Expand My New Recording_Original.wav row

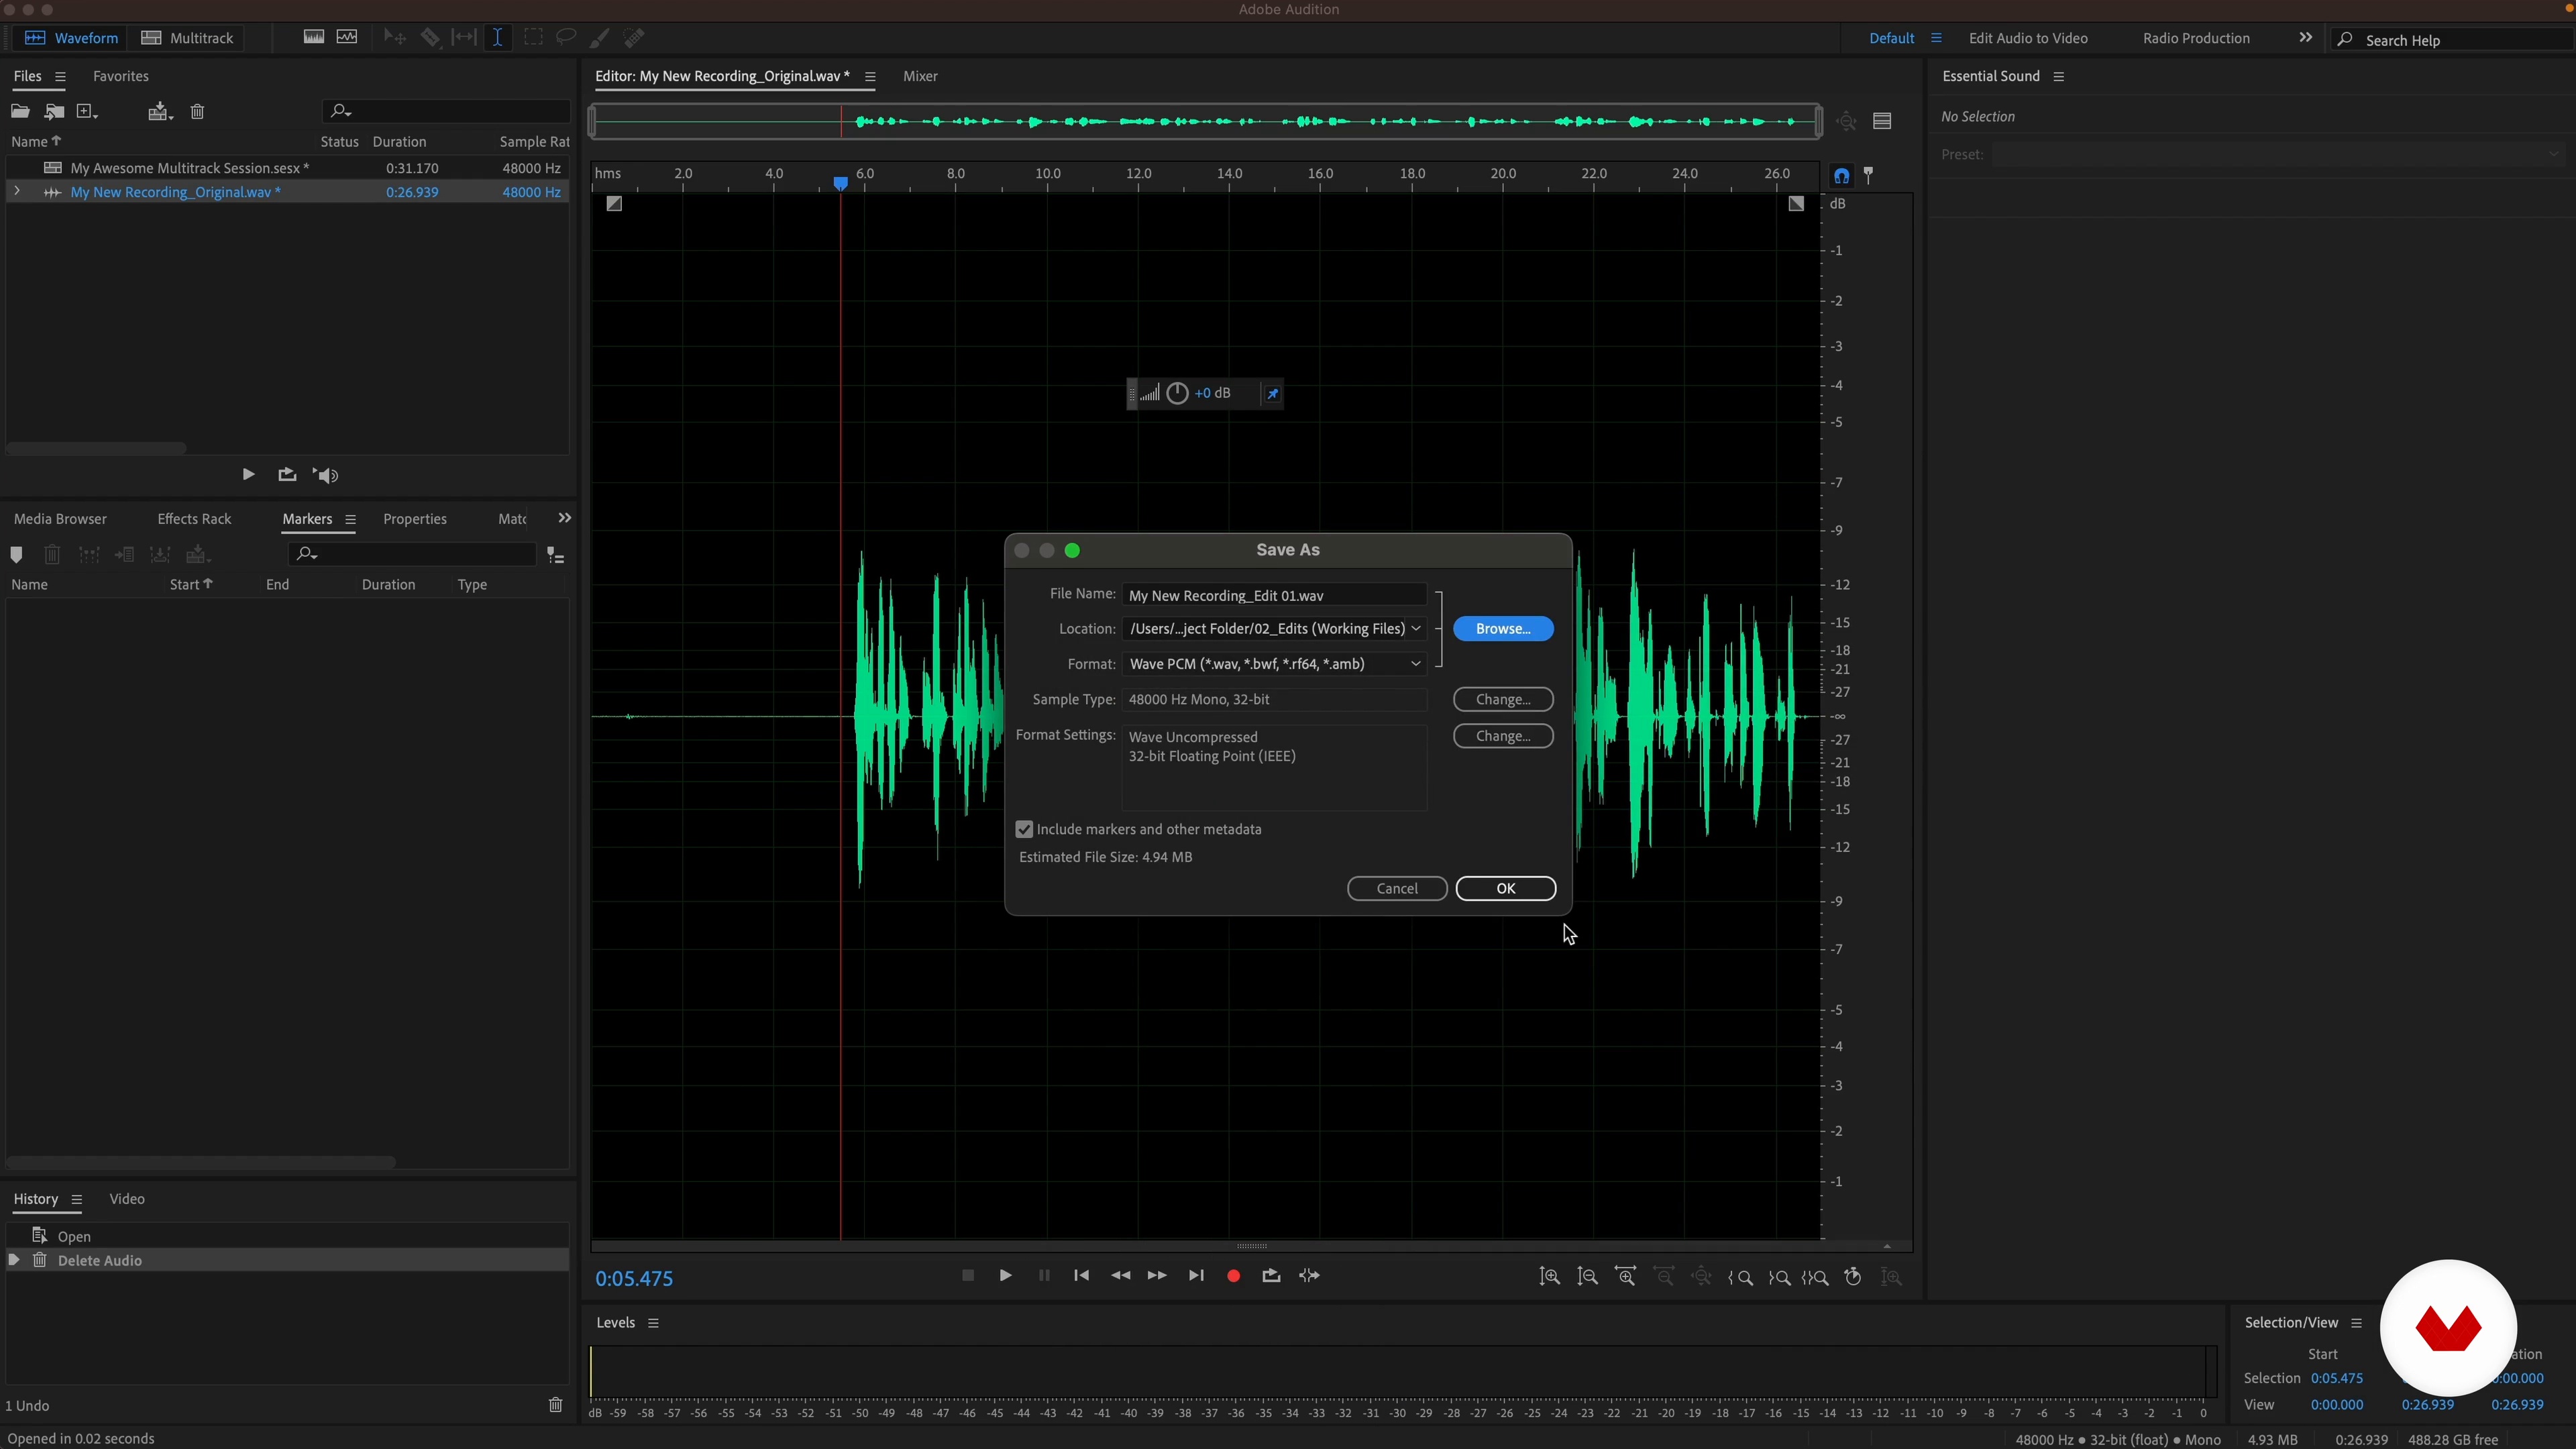pyautogui.click(x=16, y=192)
